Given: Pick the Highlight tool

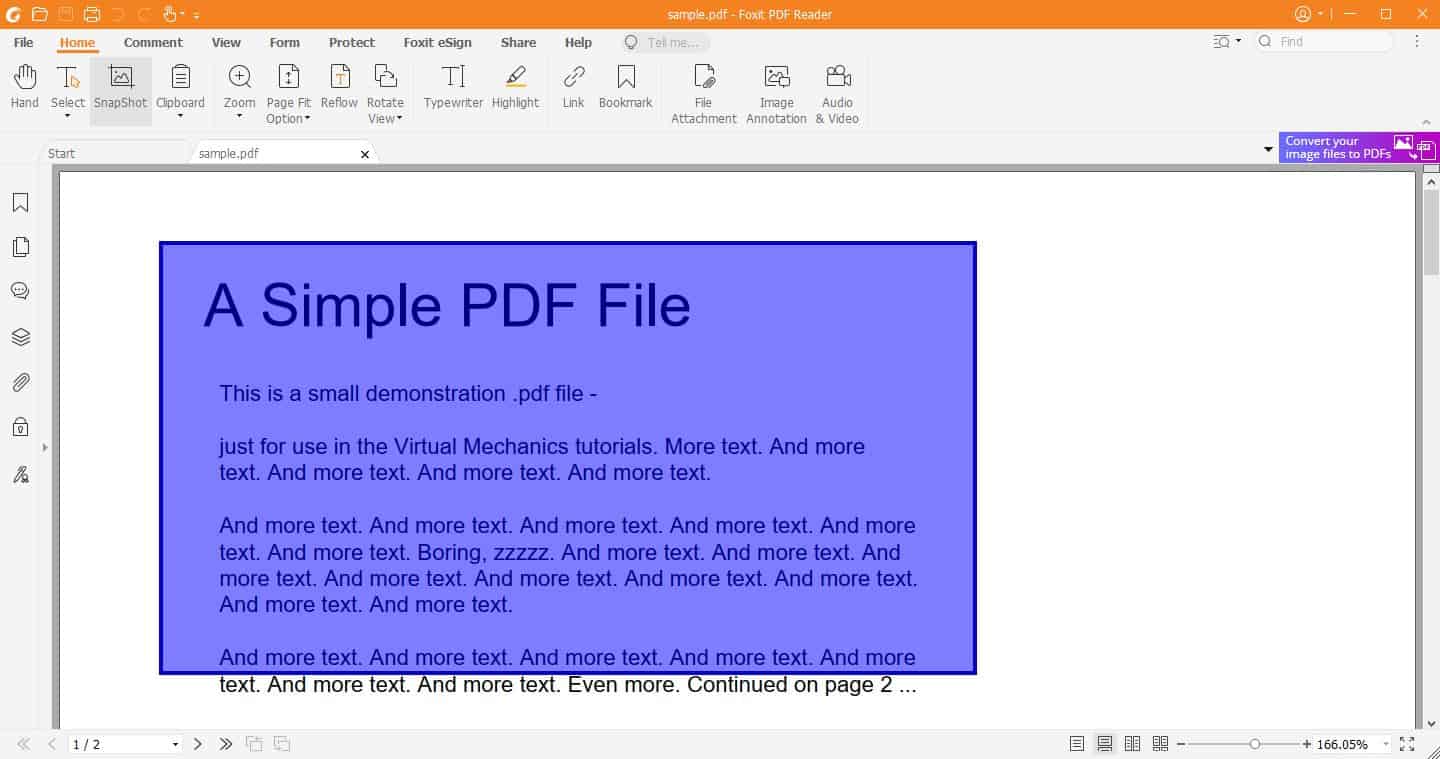Looking at the screenshot, I should pos(515,87).
